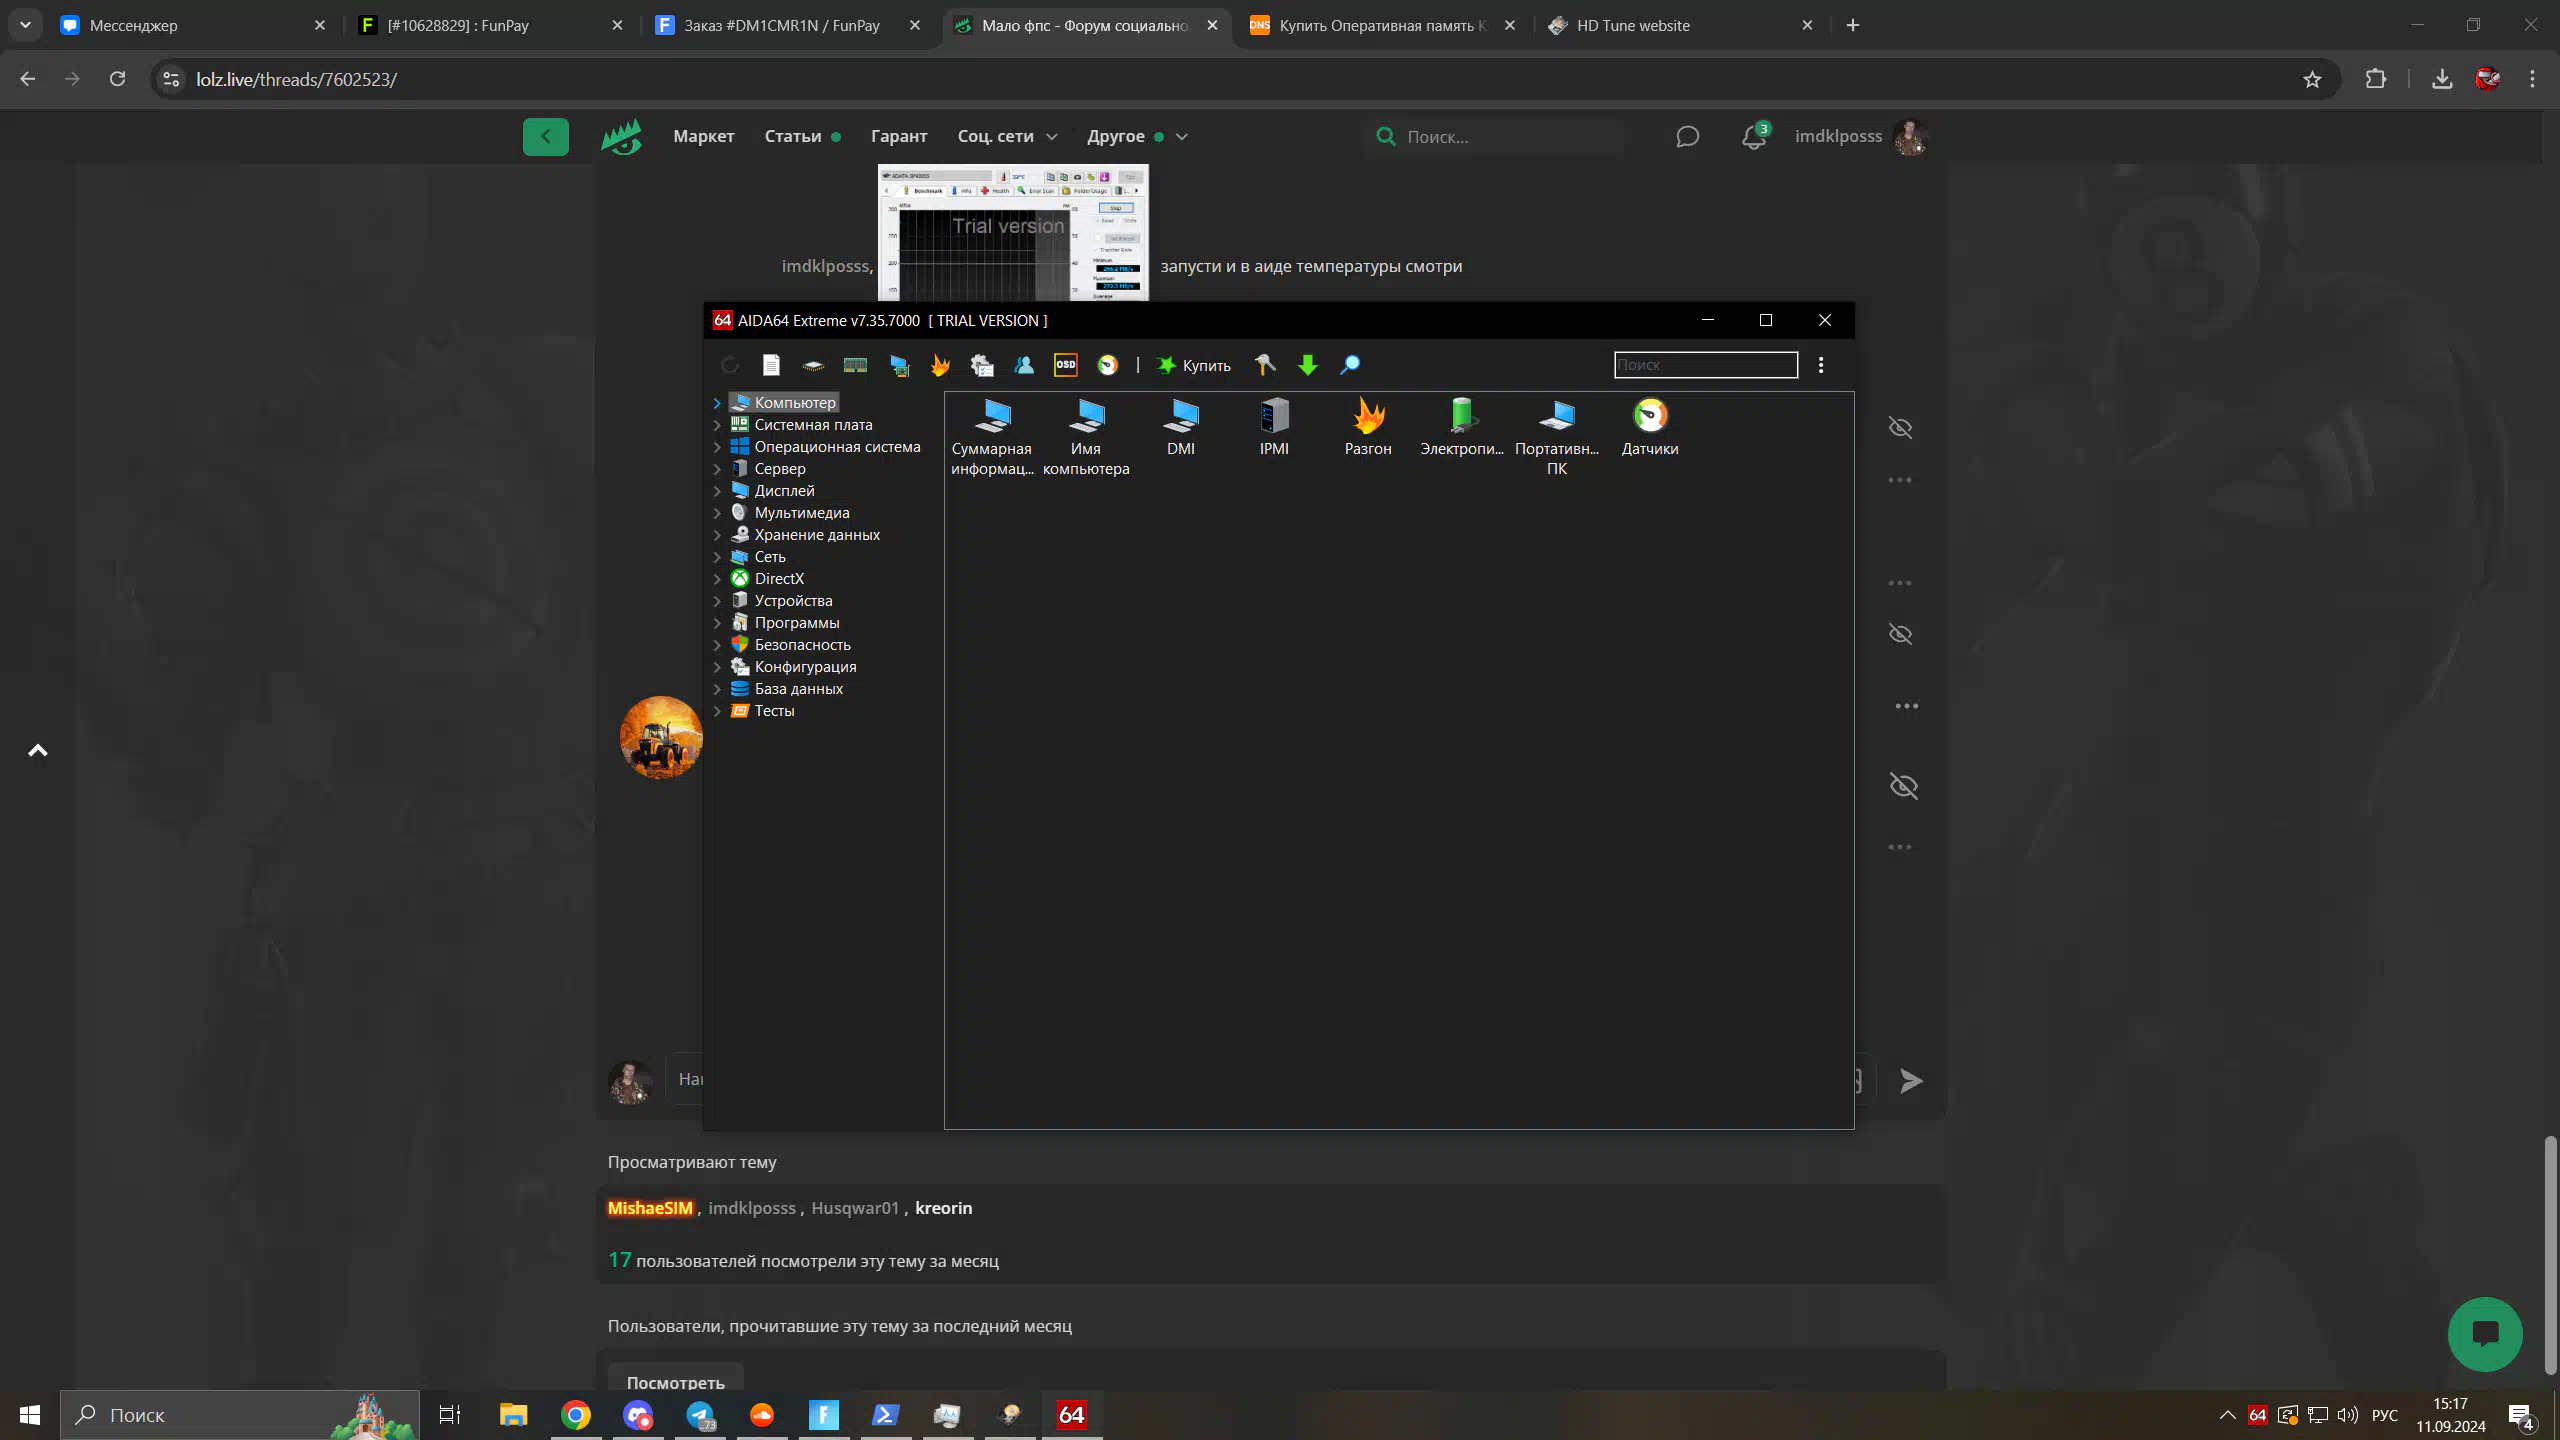2560x1440 pixels.
Task: Click the user profile icon in AIDA64 toolbar
Action: (x=1024, y=365)
